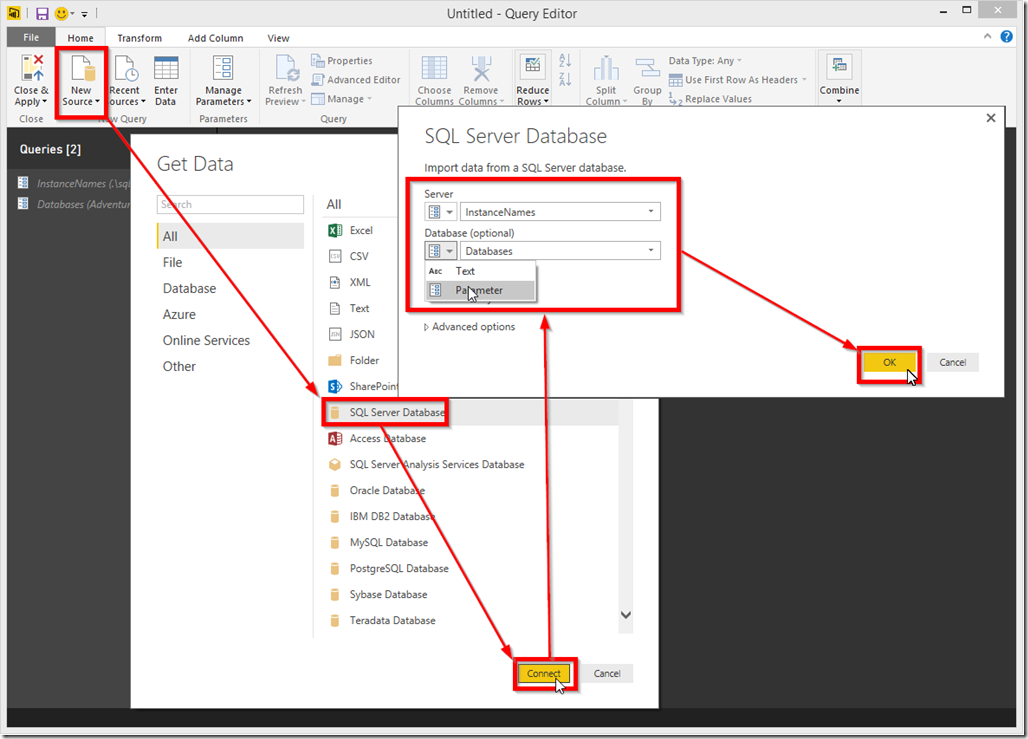Image resolution: width=1028 pixels, height=739 pixels.
Task: Choose the Parameter option in type menu
Action: click(x=481, y=290)
